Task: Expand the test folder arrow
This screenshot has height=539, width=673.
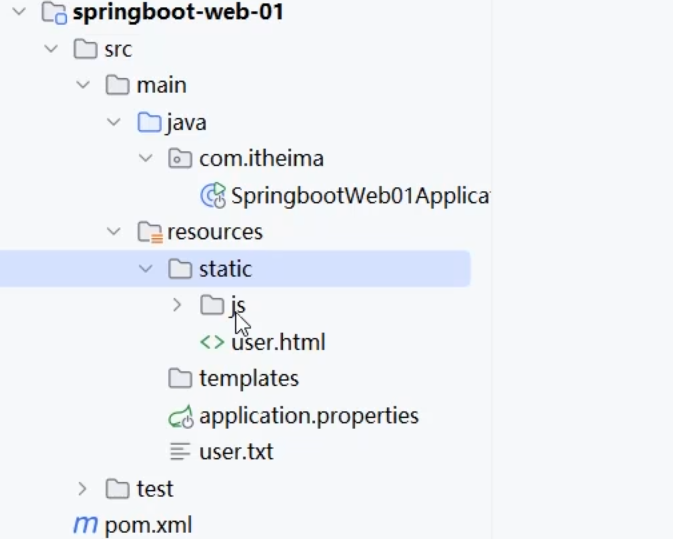Action: tap(83, 488)
